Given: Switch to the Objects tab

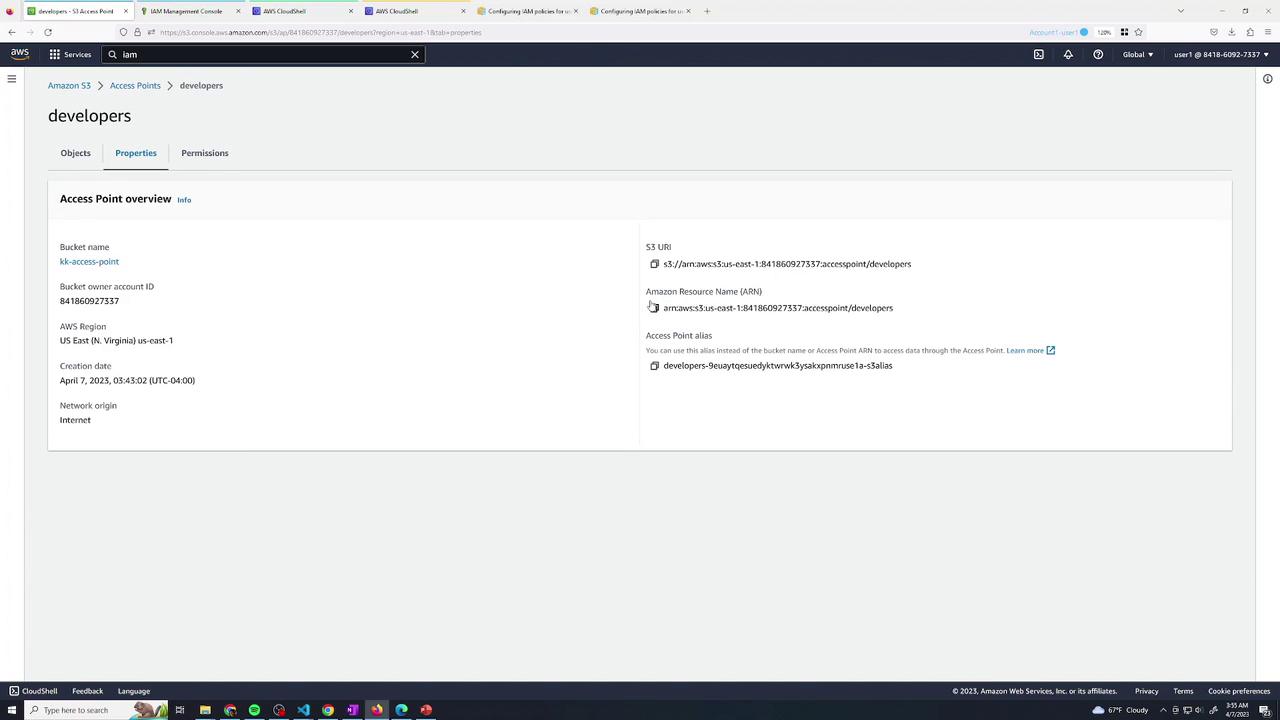Looking at the screenshot, I should point(75,153).
